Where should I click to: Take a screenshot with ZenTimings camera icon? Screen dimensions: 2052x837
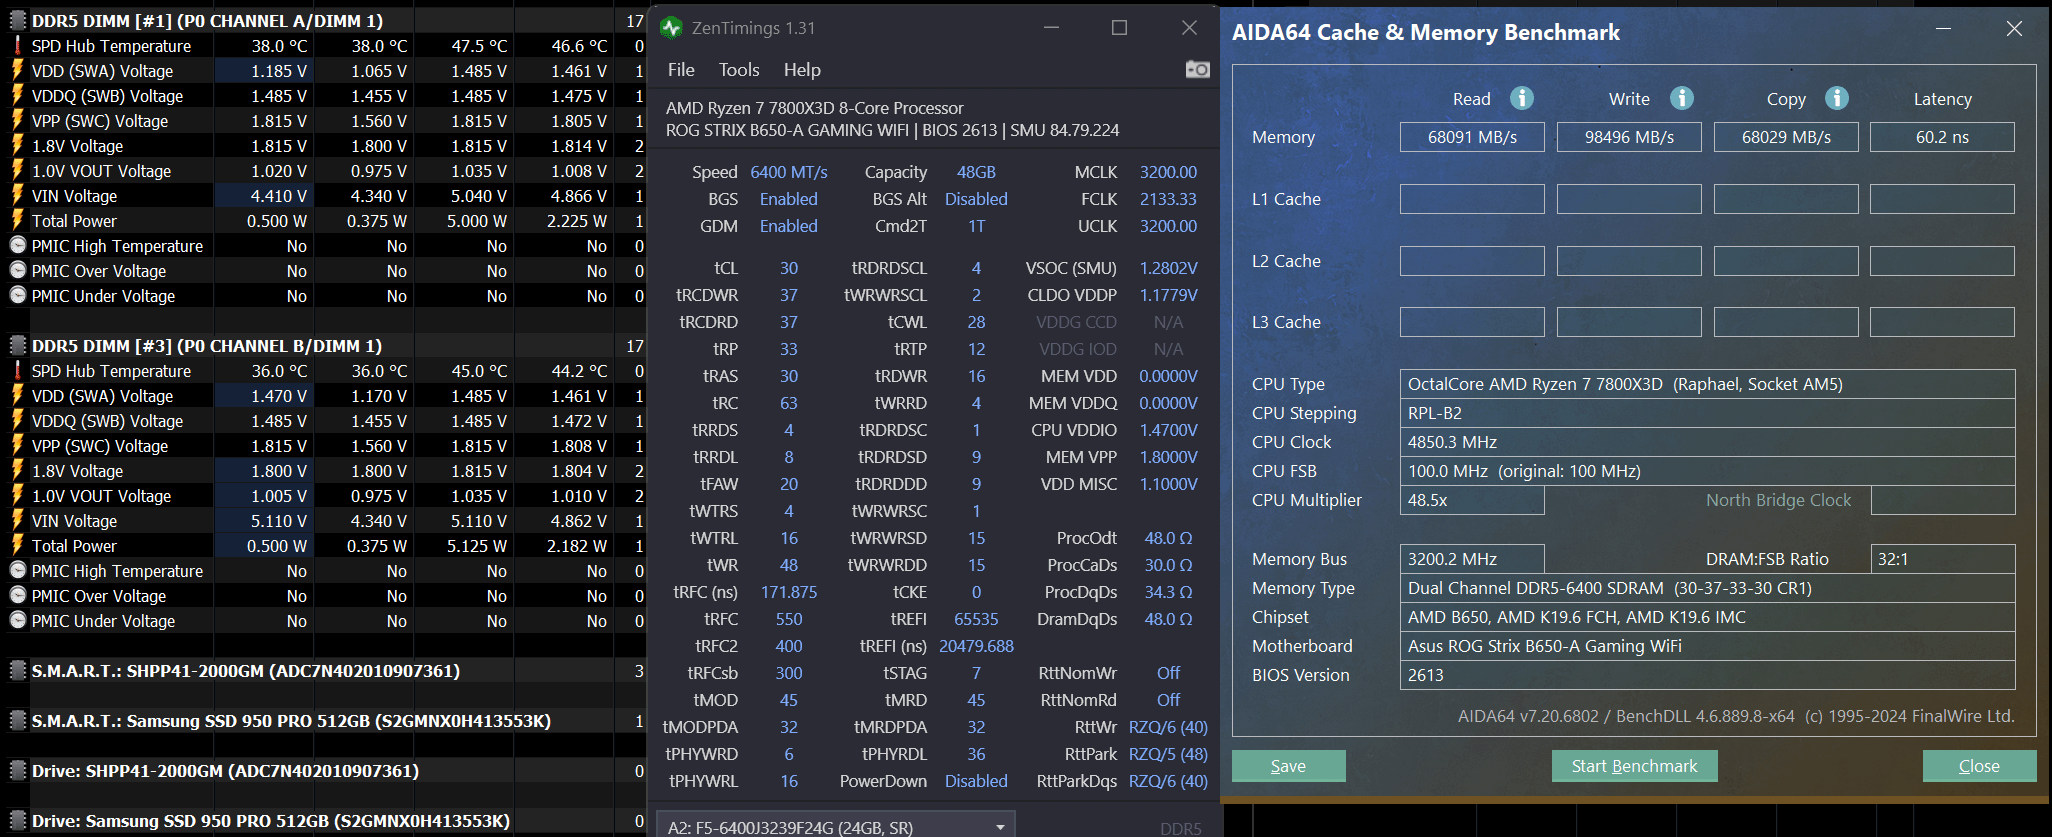coord(1197,69)
